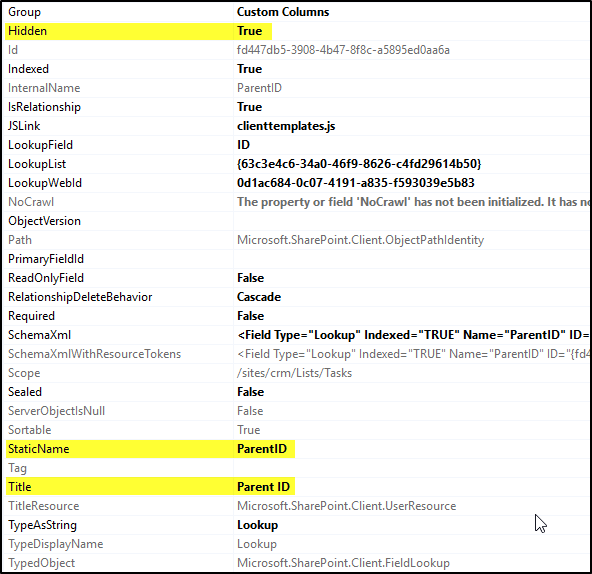Select the Title property label

tap(20, 487)
